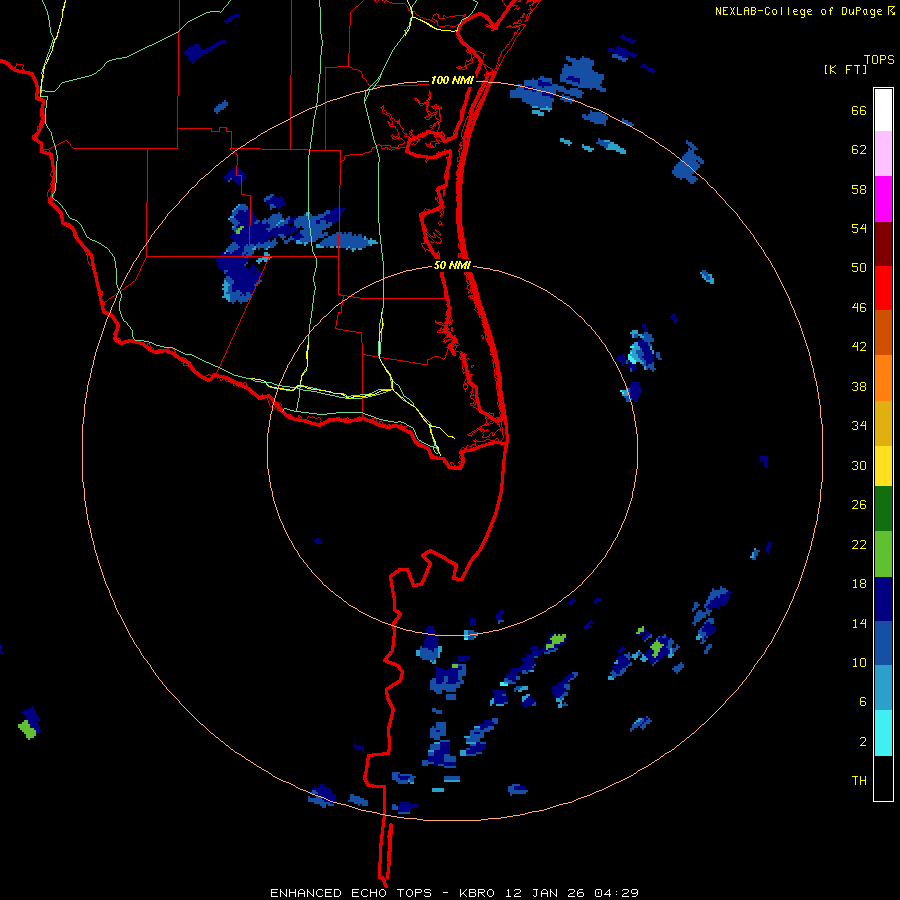Click the 'TOPS' legend title
The height and width of the screenshot is (900, 900).
point(879,59)
